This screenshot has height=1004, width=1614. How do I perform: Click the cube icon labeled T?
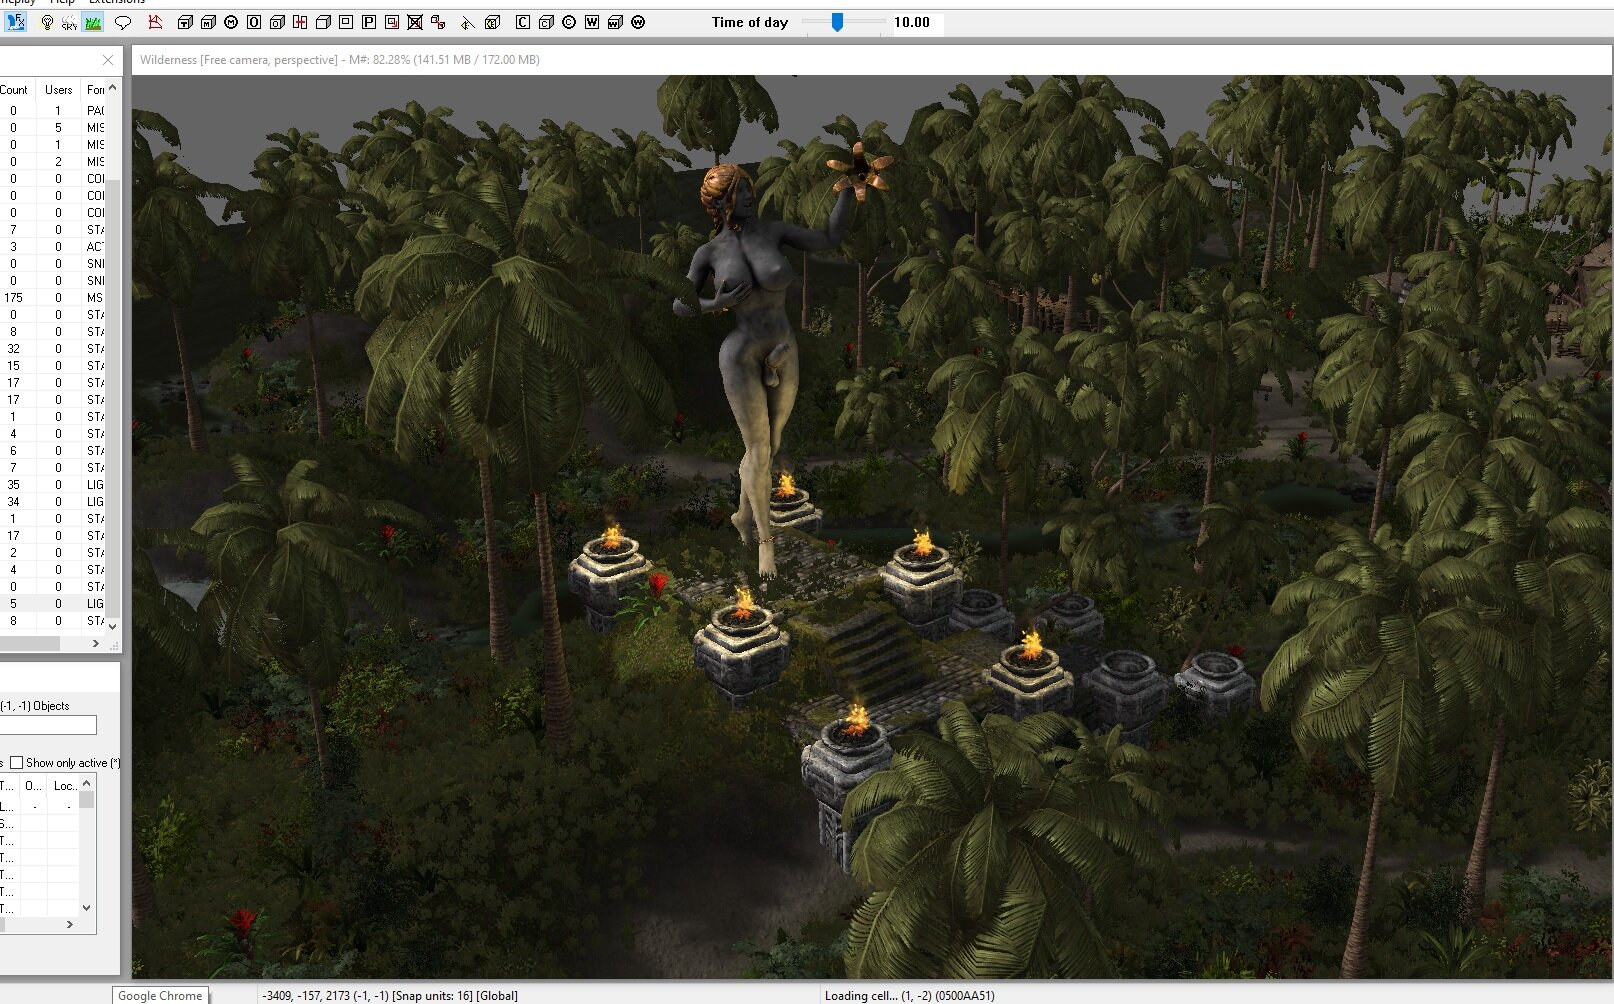(185, 22)
